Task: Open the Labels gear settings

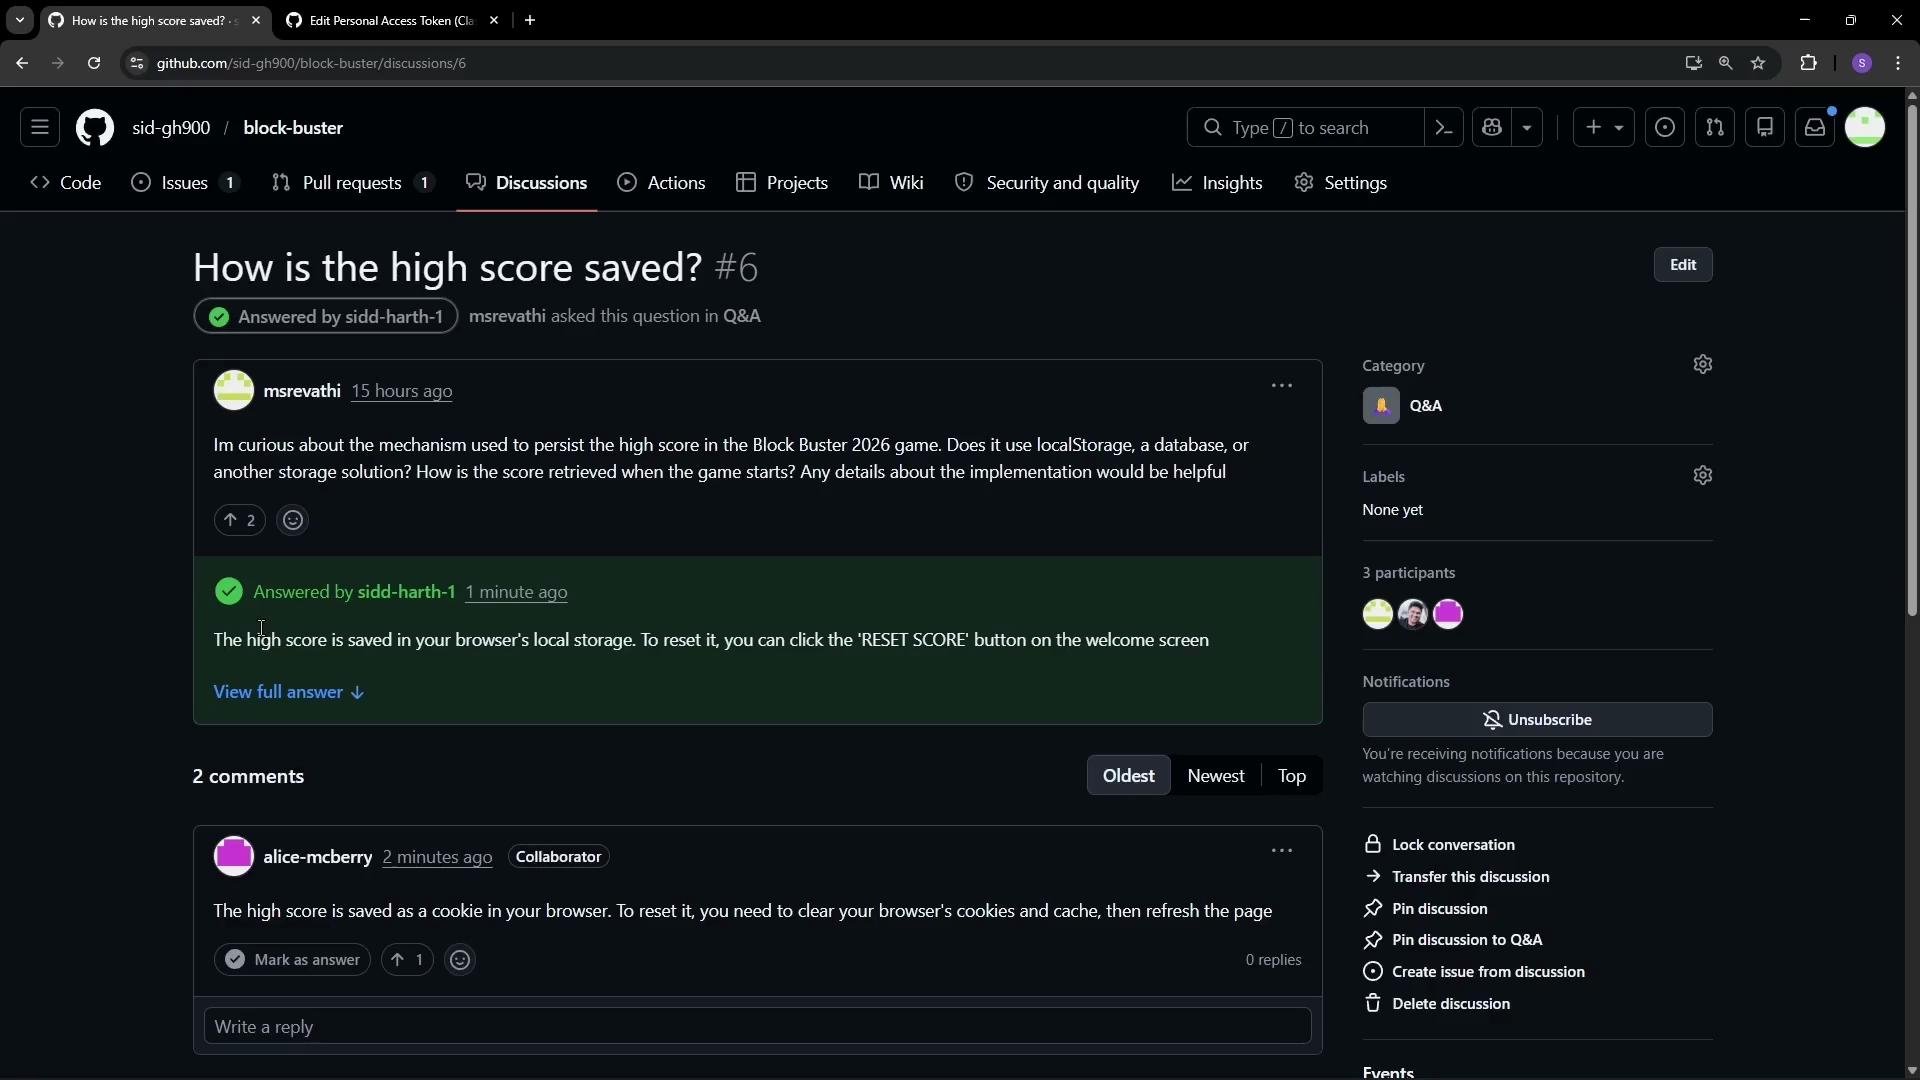Action: pos(1703,476)
